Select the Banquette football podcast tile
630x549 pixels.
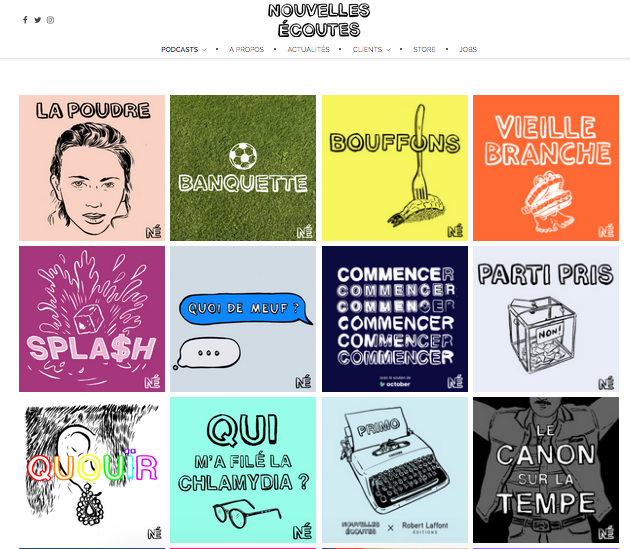tap(243, 168)
